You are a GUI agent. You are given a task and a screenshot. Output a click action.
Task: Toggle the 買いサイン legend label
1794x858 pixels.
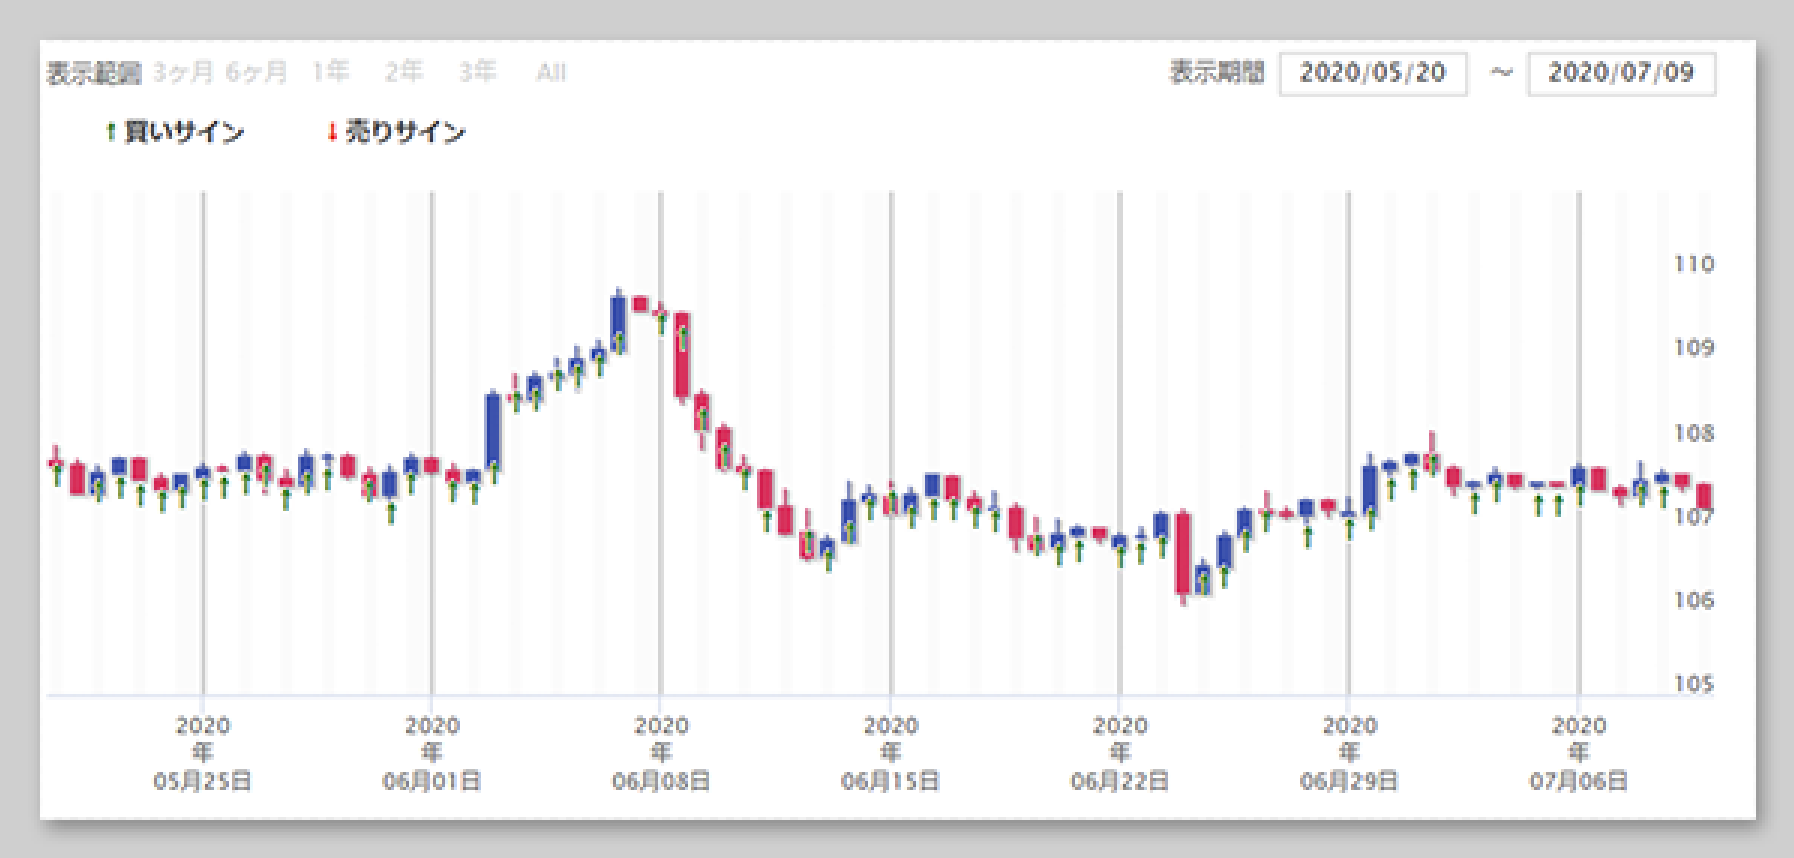tap(184, 132)
